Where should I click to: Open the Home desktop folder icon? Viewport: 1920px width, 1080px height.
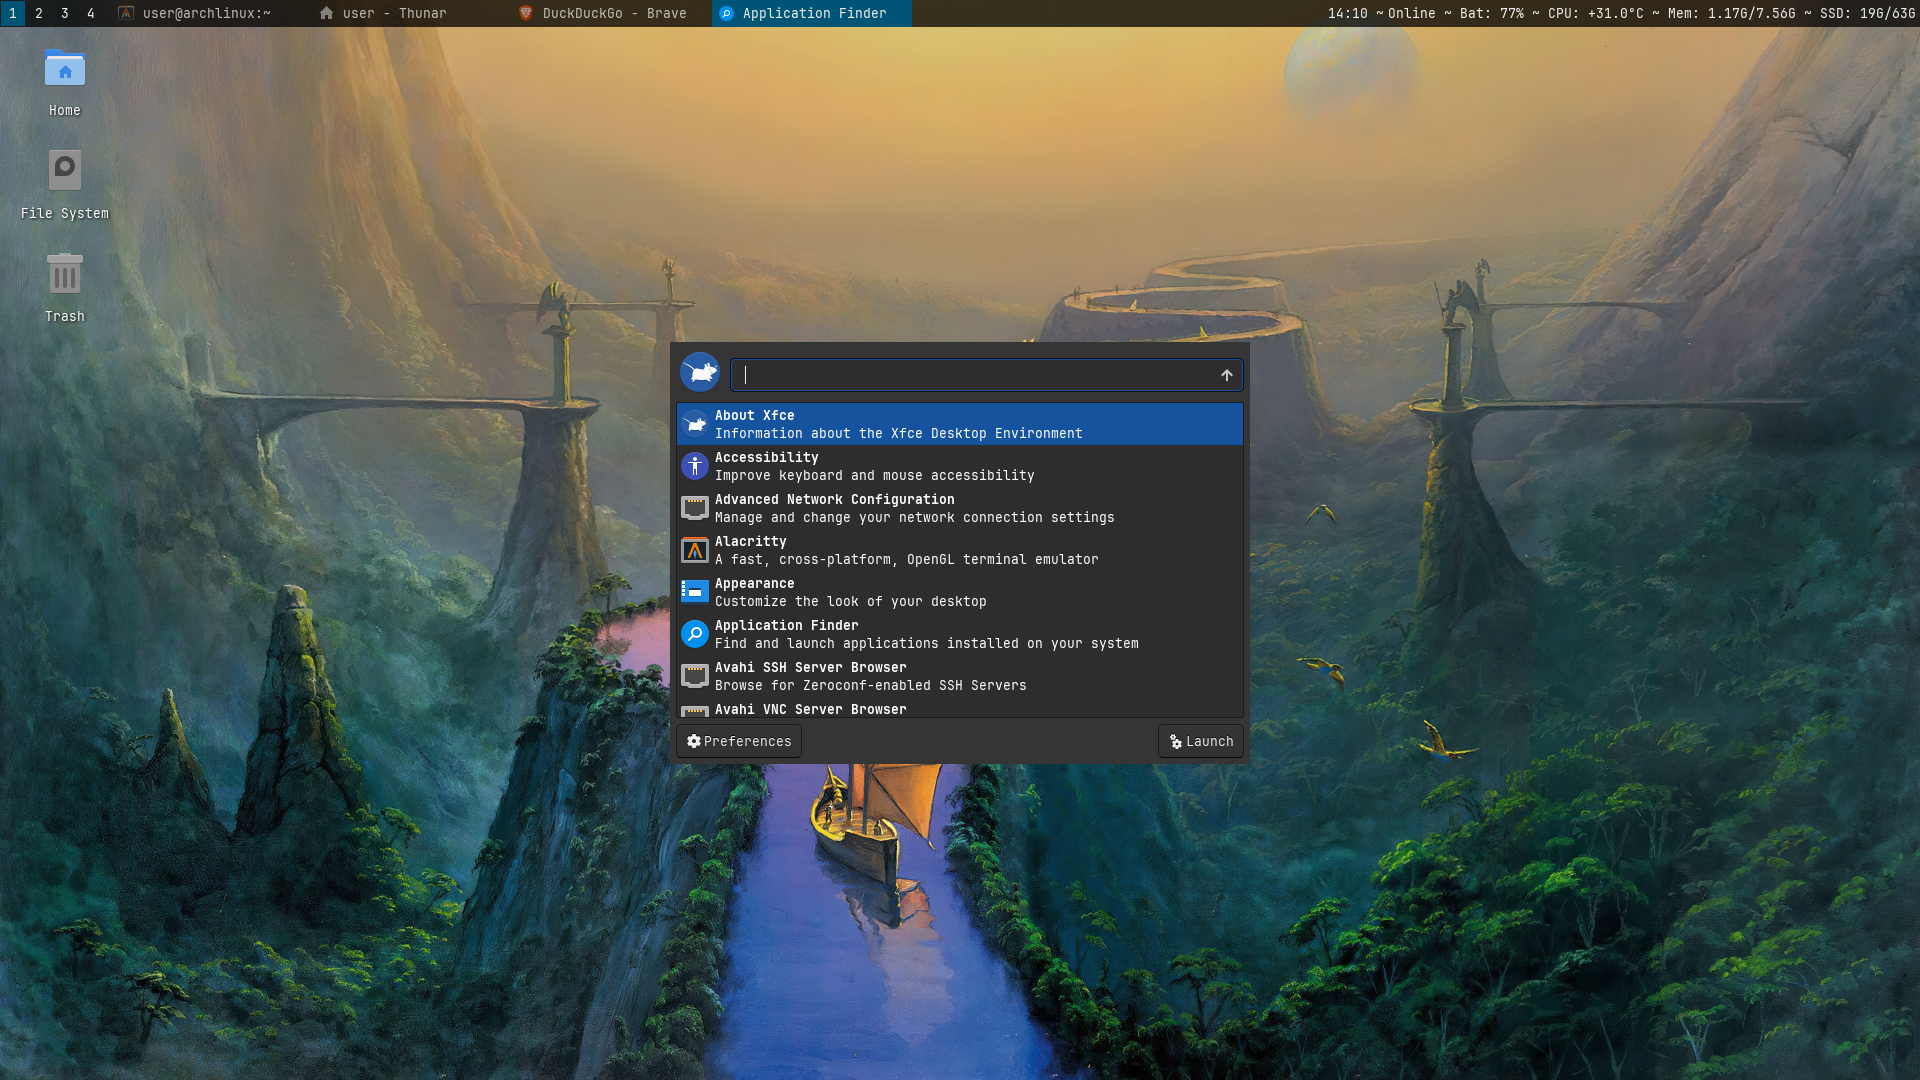(65, 70)
